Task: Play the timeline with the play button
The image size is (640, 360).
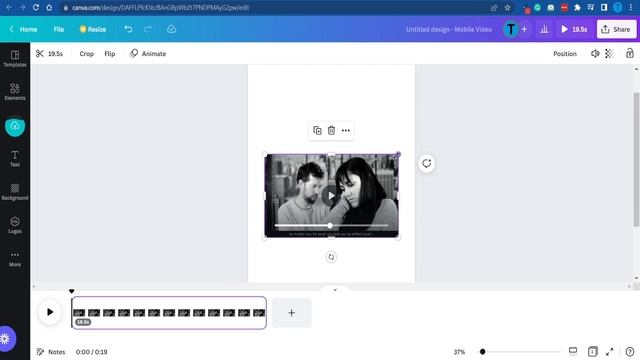Action: [50, 312]
